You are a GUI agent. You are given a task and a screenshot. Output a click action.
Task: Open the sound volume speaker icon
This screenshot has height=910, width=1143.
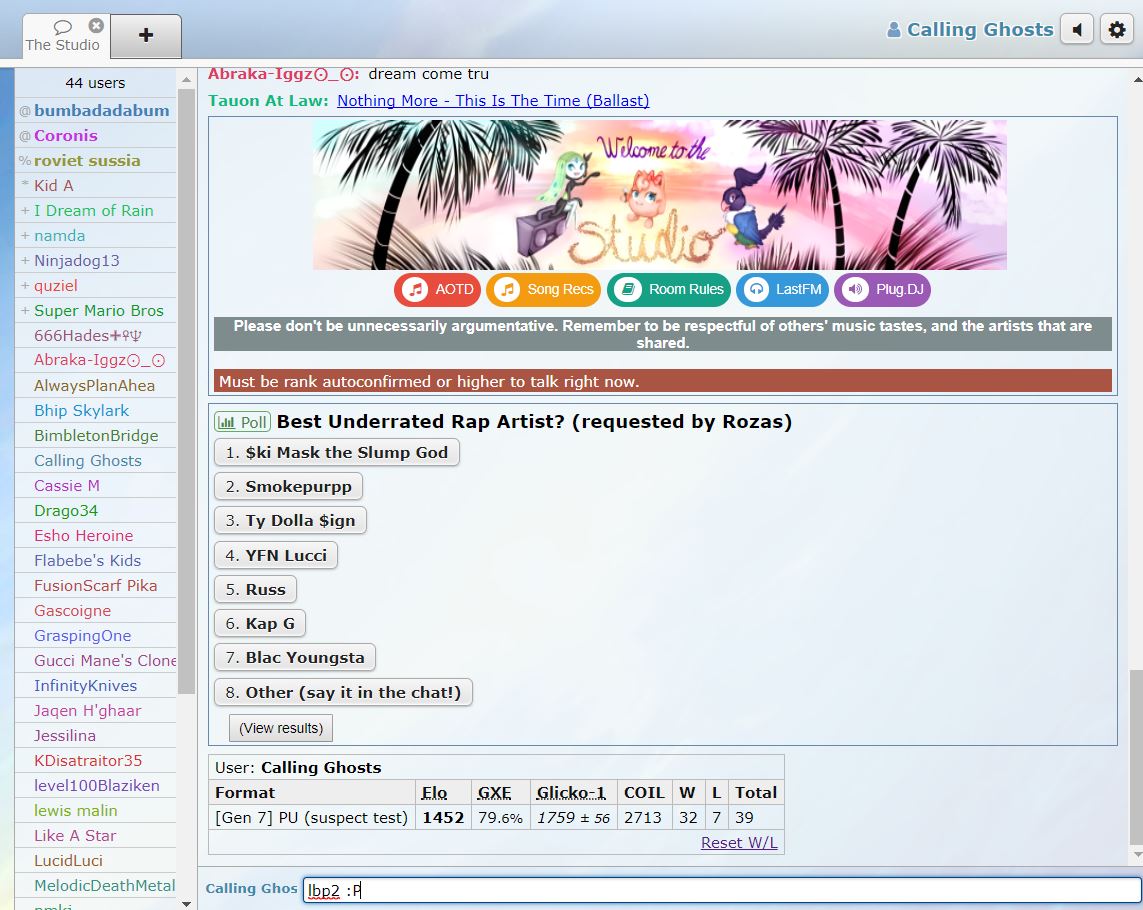tap(1077, 30)
